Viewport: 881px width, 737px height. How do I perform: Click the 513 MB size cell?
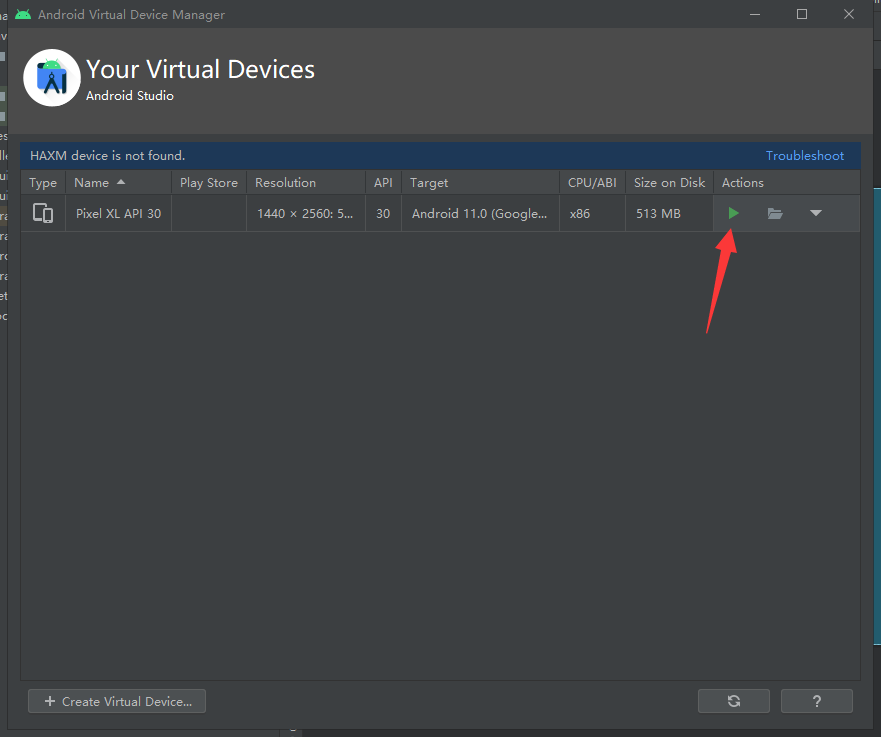(669, 213)
